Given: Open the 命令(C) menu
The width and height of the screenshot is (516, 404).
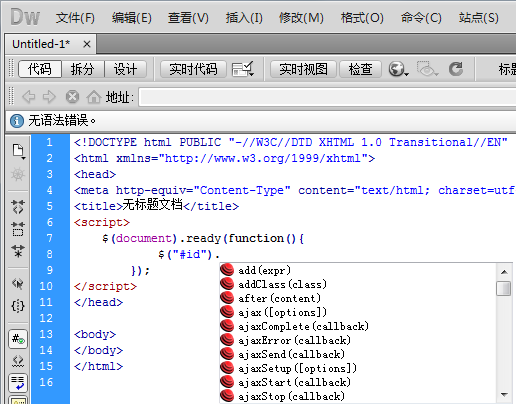Looking at the screenshot, I should point(421,18).
